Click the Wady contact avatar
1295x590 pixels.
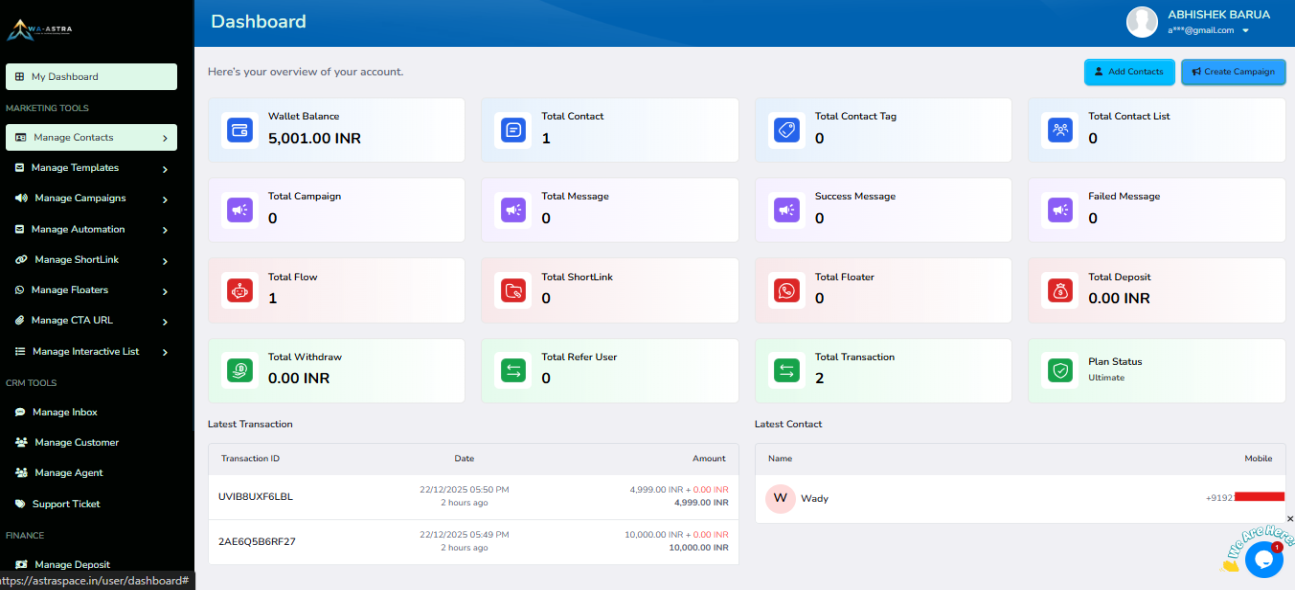pos(780,498)
